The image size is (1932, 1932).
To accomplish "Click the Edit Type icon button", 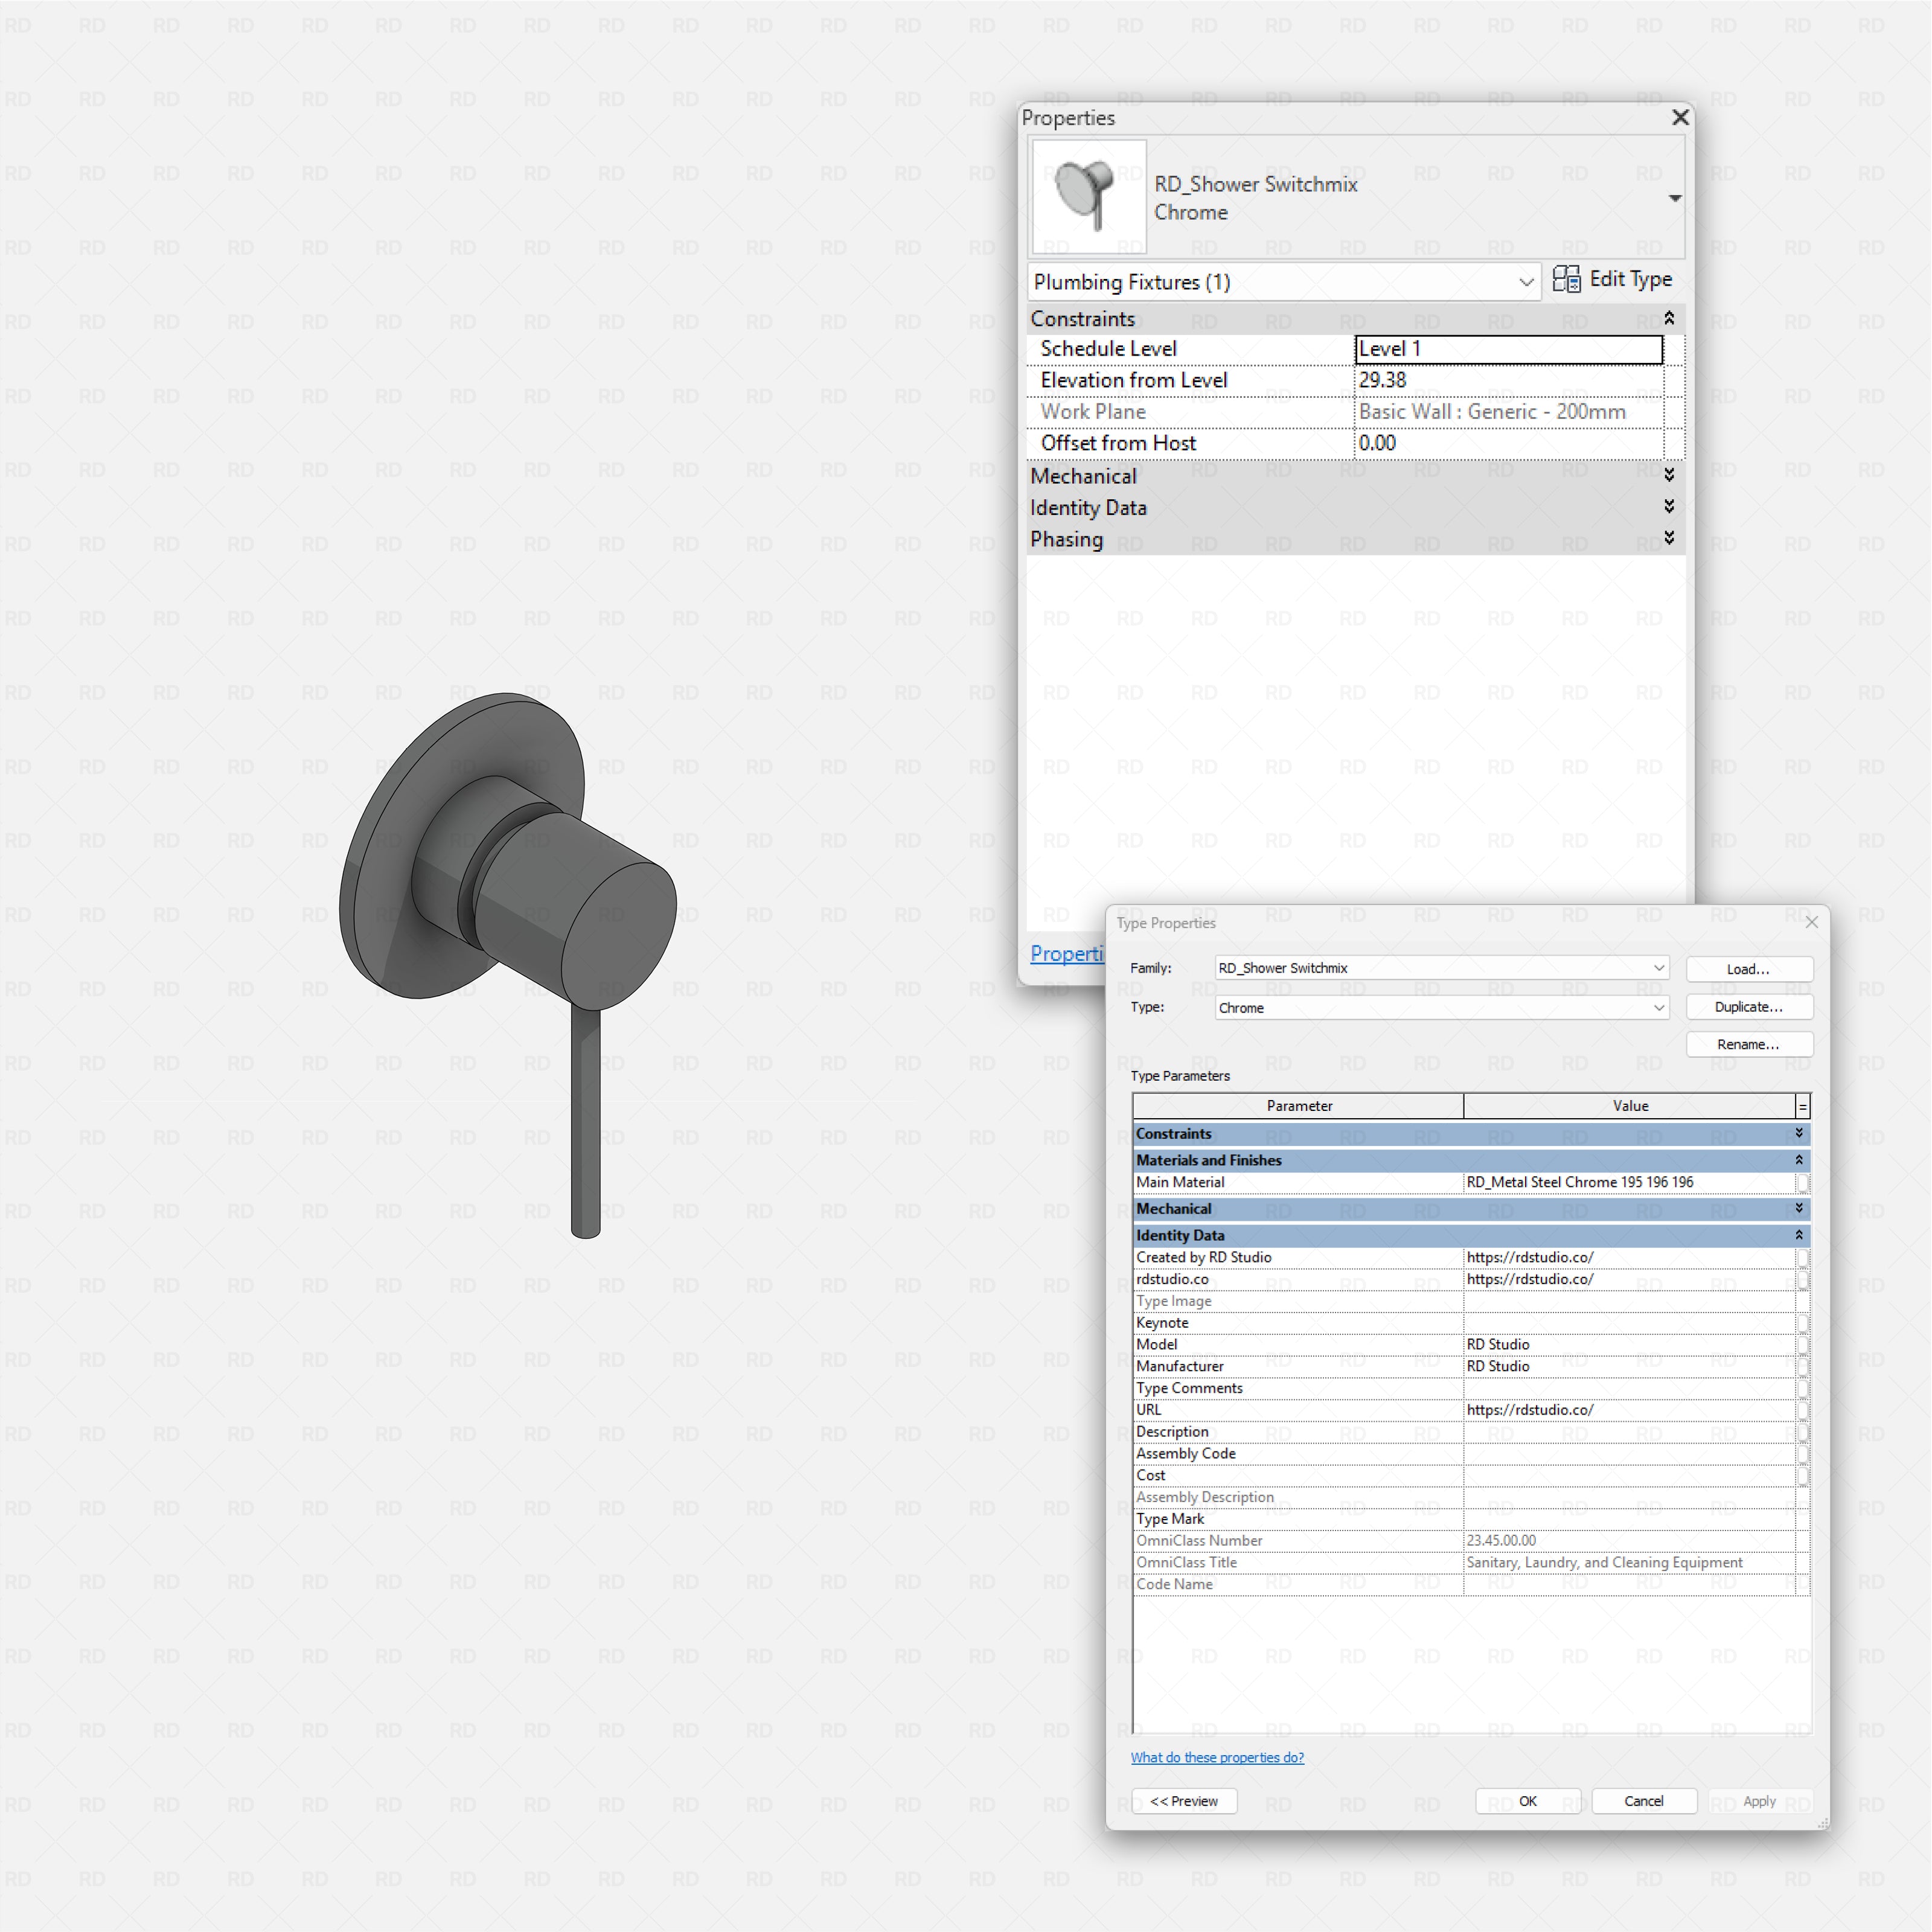I will (1612, 280).
